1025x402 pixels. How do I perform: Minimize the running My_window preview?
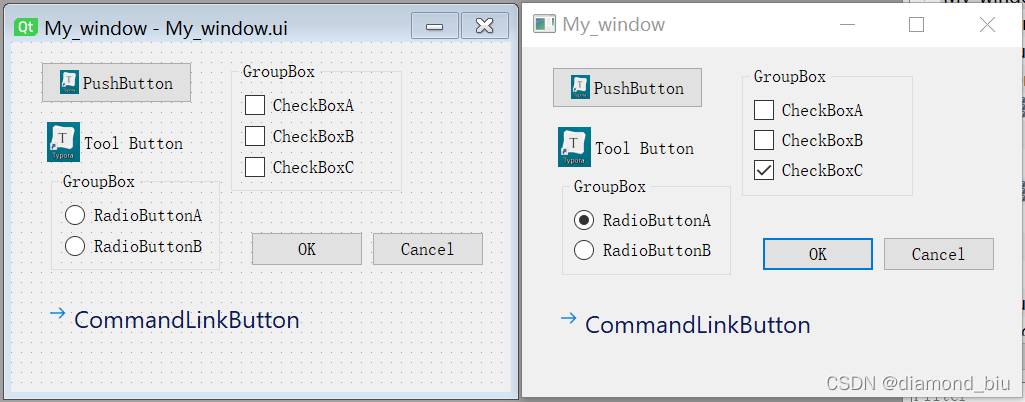848,25
